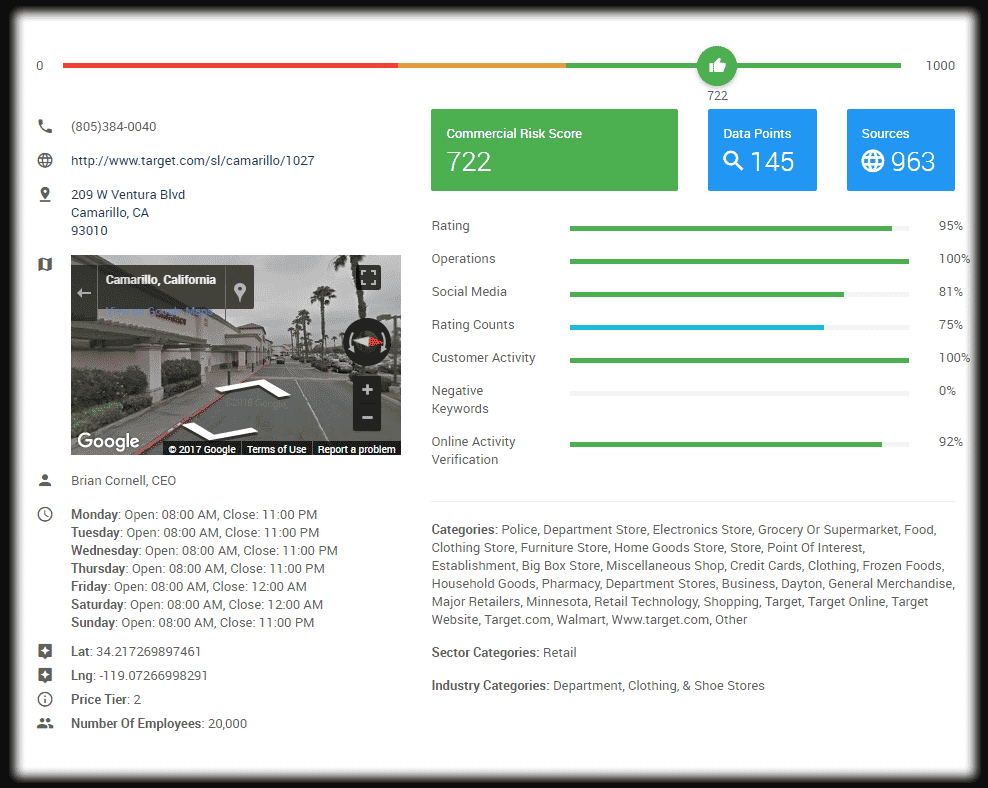Click the people icon beside Number Of Employees

pyautogui.click(x=45, y=723)
